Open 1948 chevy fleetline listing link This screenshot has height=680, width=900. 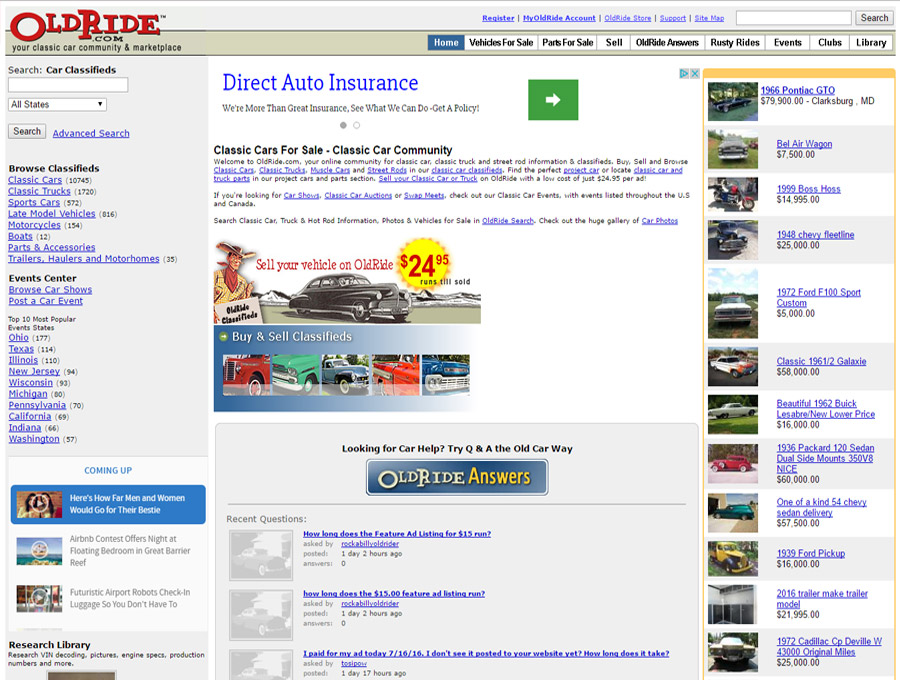coord(815,235)
